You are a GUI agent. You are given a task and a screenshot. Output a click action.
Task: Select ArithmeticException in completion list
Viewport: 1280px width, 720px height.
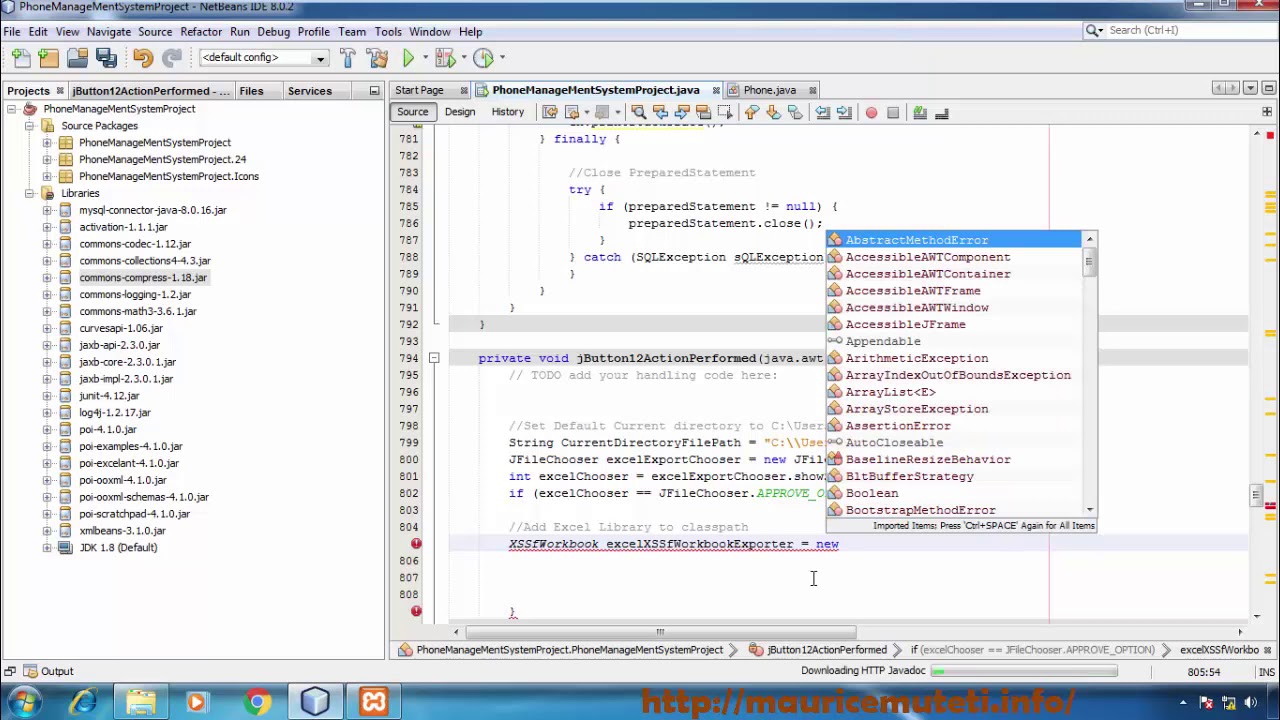[953, 358]
